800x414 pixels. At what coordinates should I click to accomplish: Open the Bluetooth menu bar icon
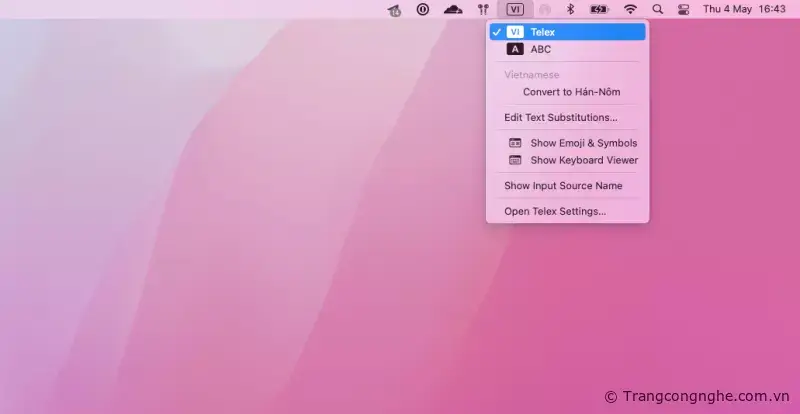click(x=571, y=9)
